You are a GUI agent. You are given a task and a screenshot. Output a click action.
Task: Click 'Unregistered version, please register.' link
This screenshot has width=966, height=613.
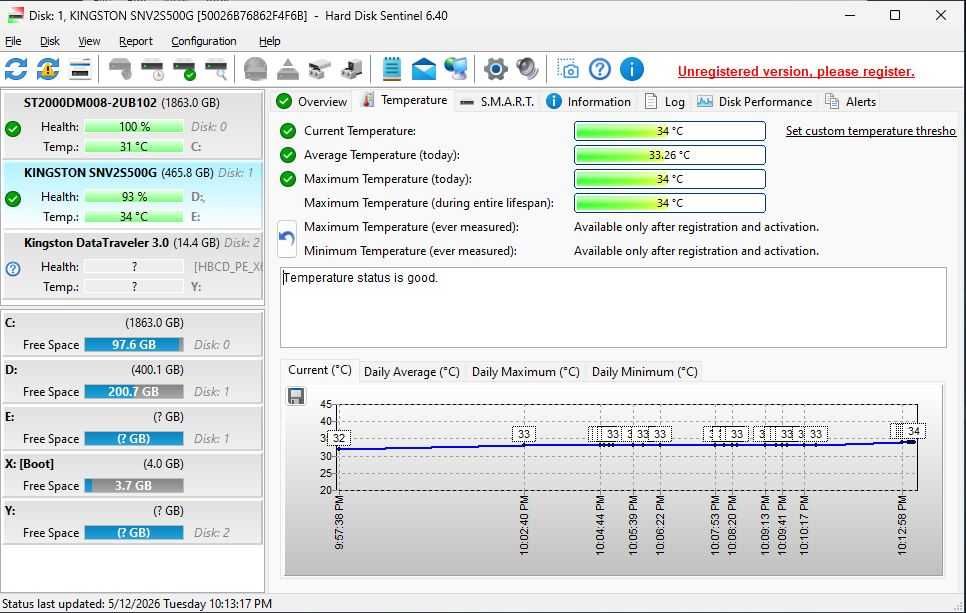(x=796, y=71)
